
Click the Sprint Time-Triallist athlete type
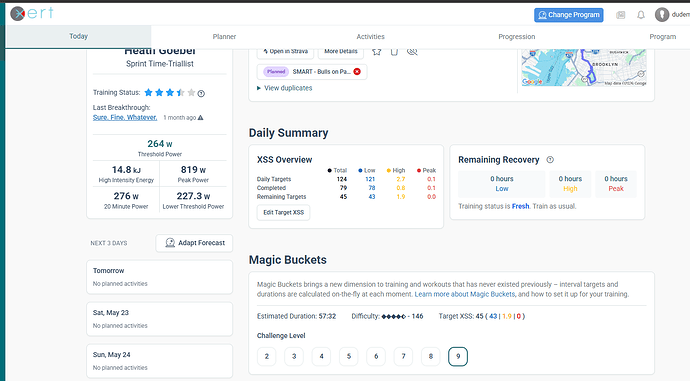point(160,64)
